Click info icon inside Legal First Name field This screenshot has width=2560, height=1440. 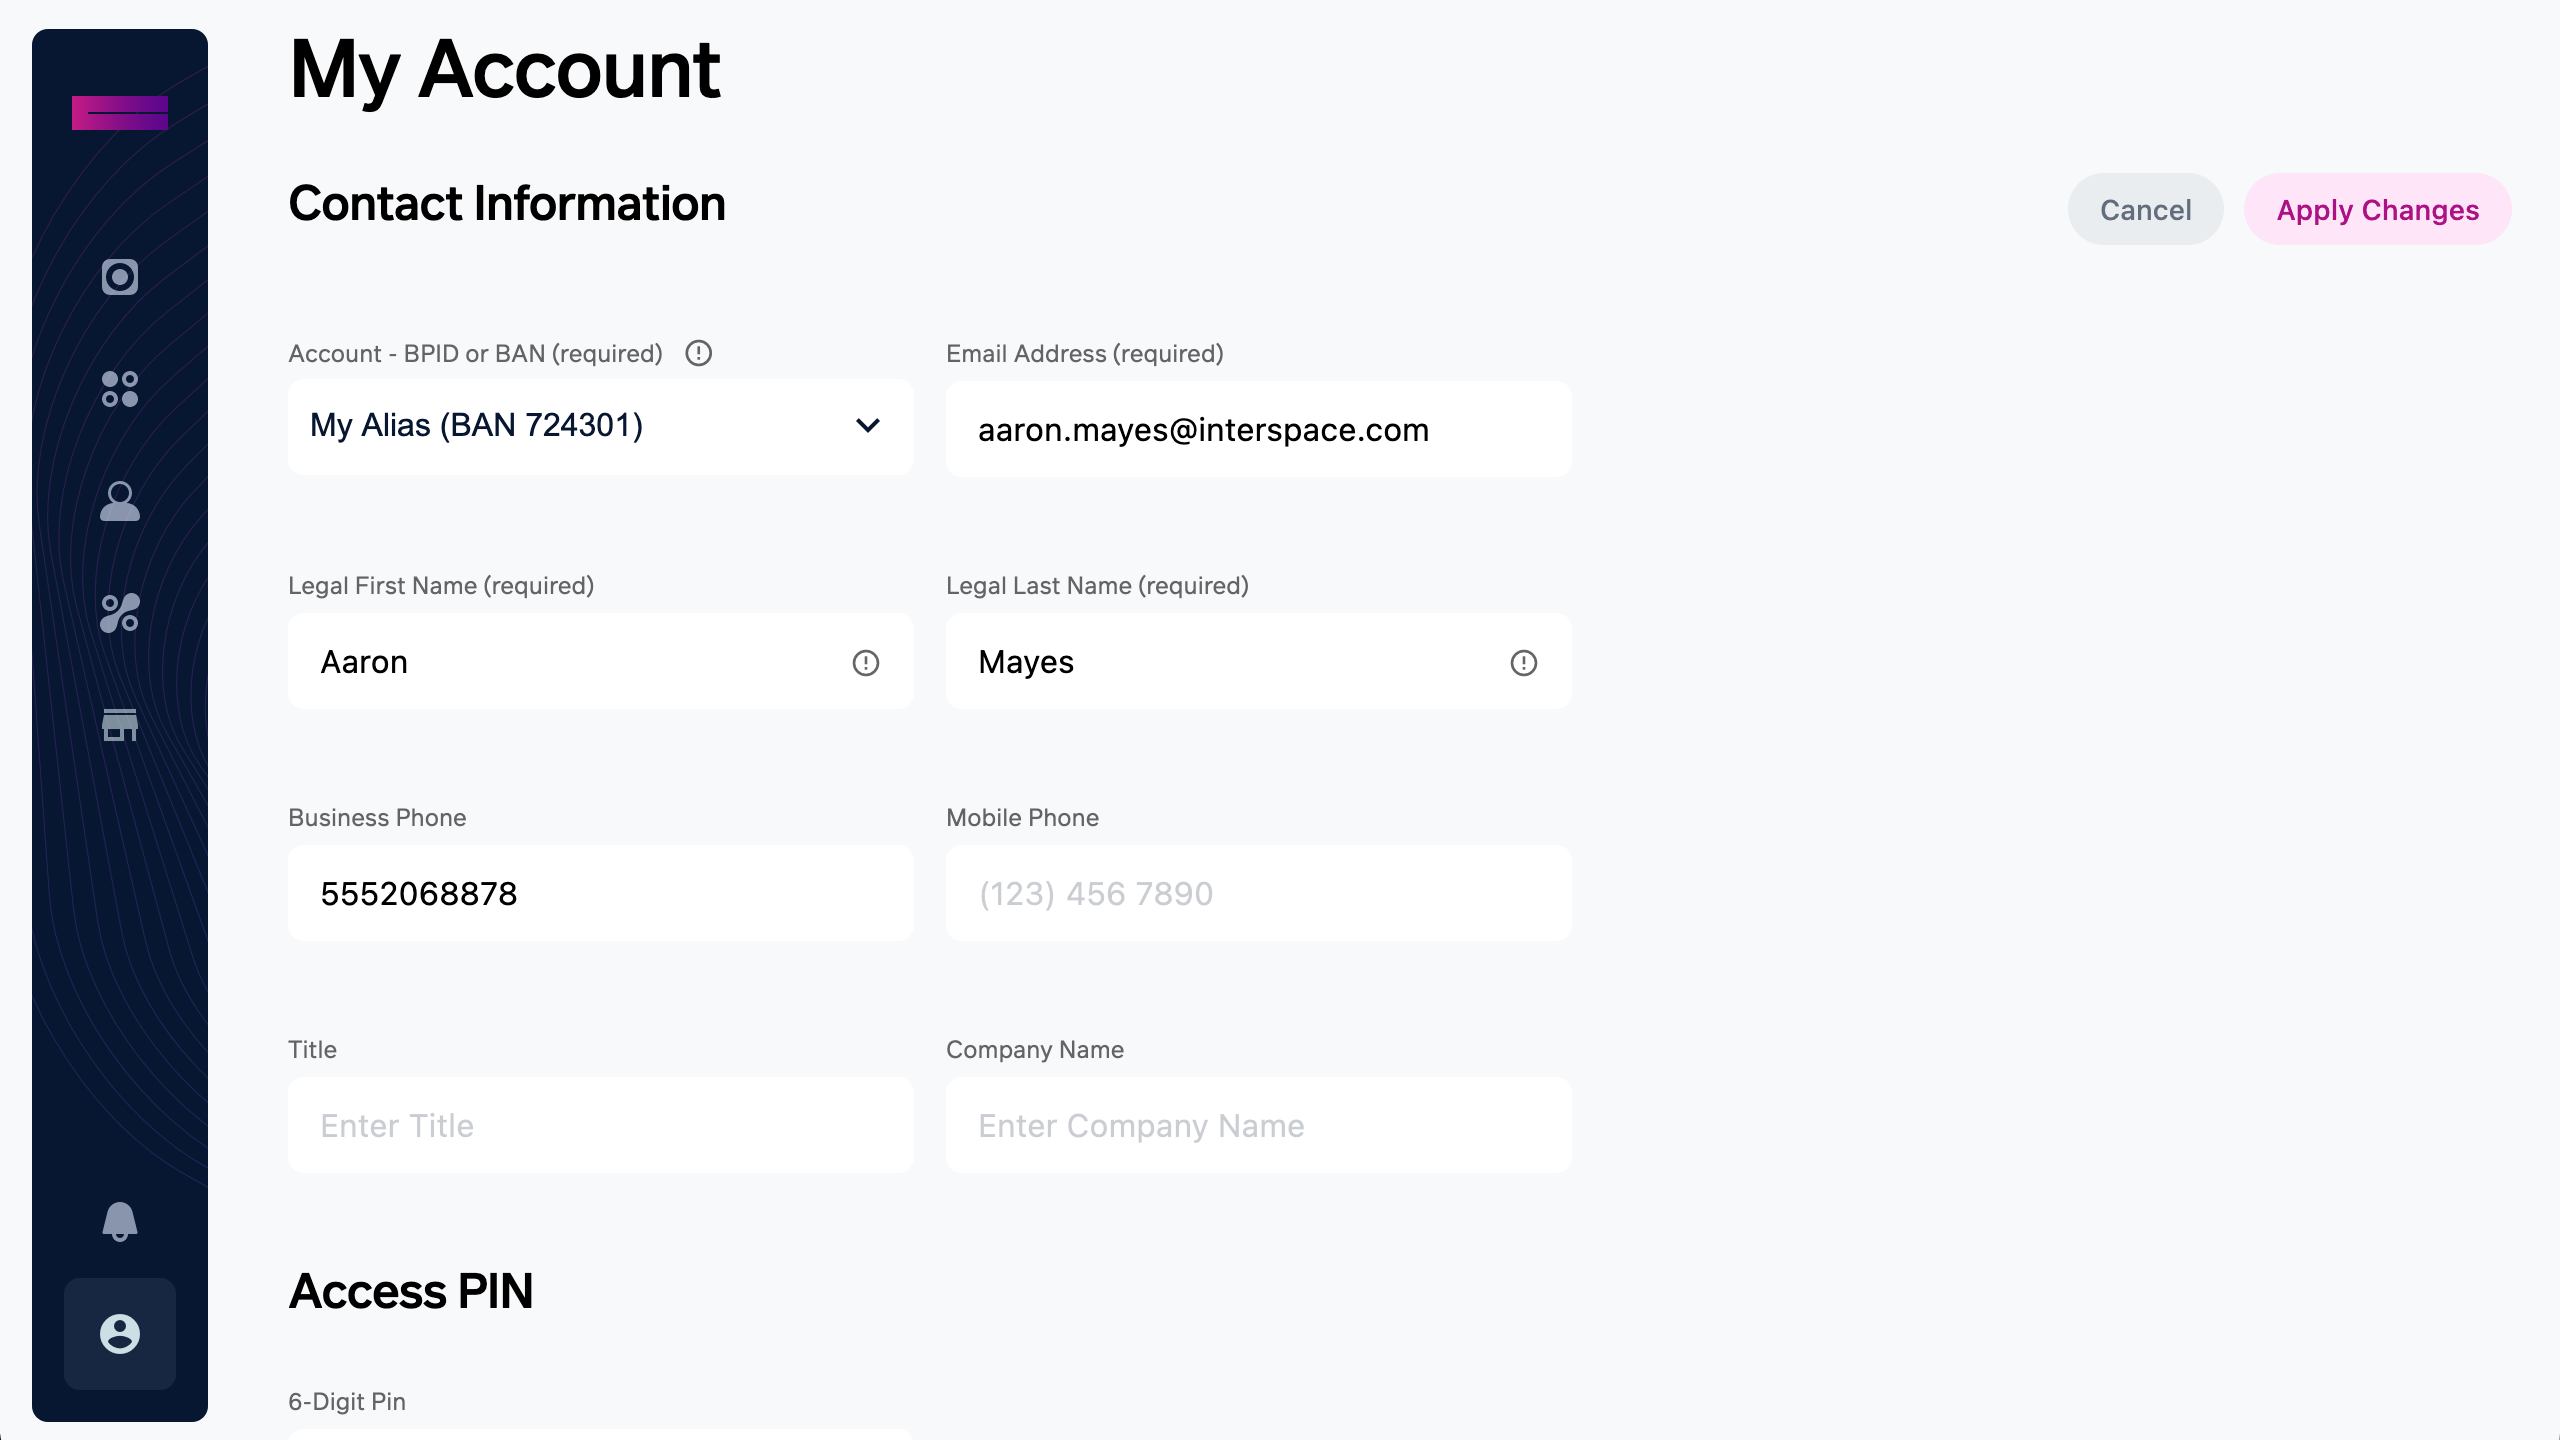point(865,663)
